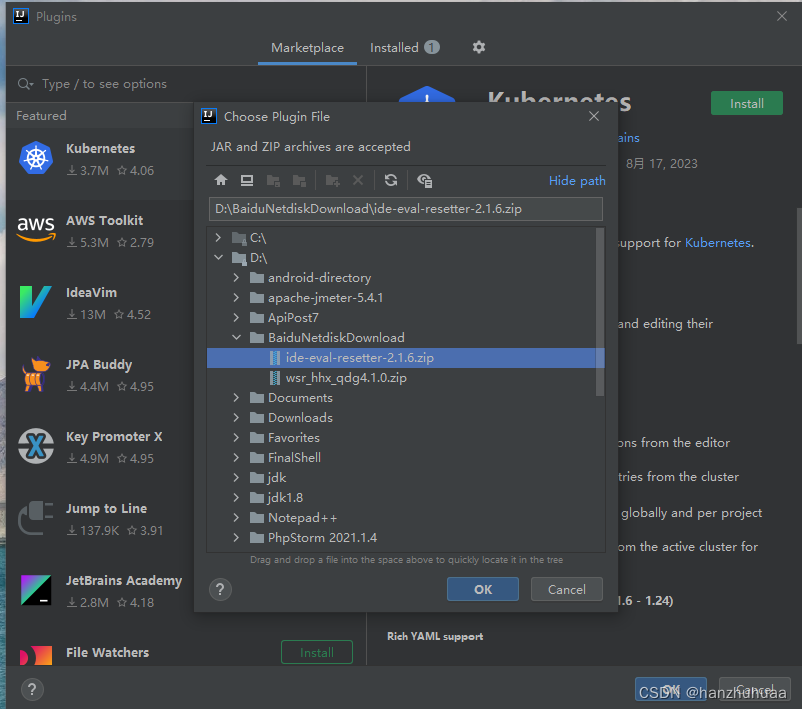The height and width of the screenshot is (709, 802).
Task: Select the Kubernetes plugin icon in list
Action: (x=36, y=158)
